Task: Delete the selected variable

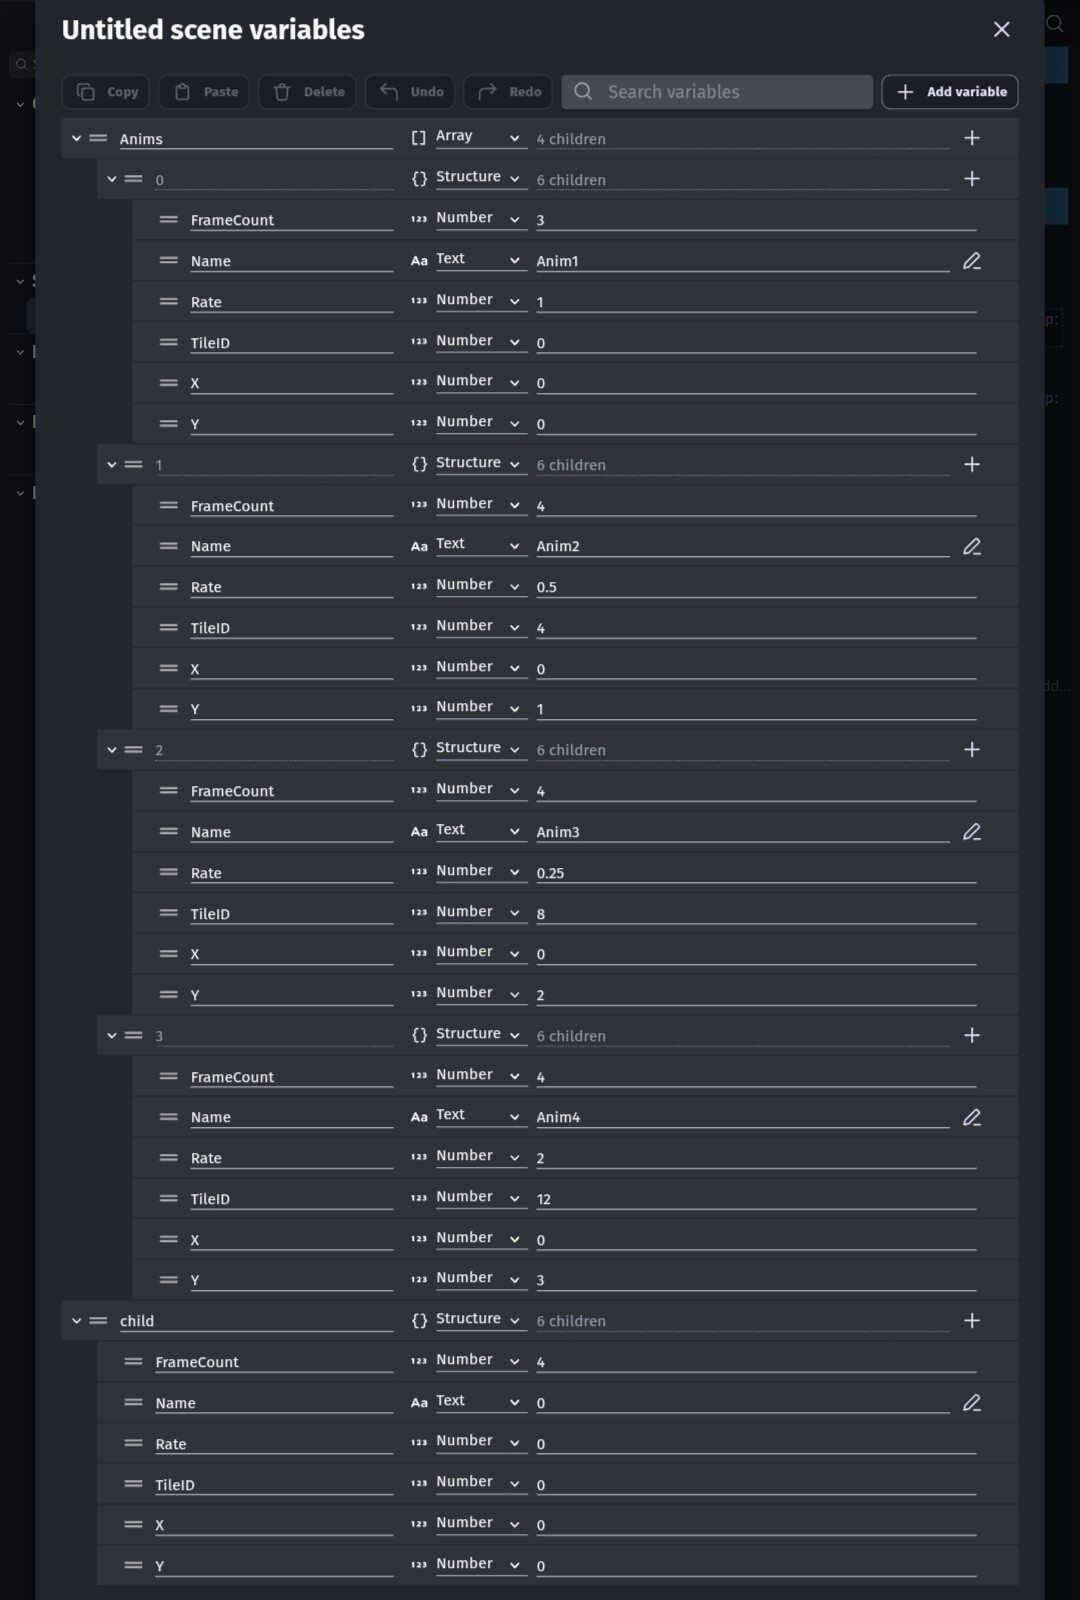Action: pyautogui.click(x=309, y=92)
